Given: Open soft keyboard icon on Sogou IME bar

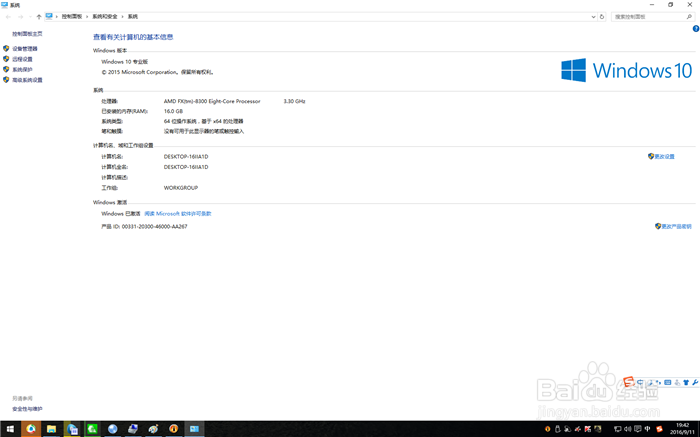Looking at the screenshot, I should [667, 383].
